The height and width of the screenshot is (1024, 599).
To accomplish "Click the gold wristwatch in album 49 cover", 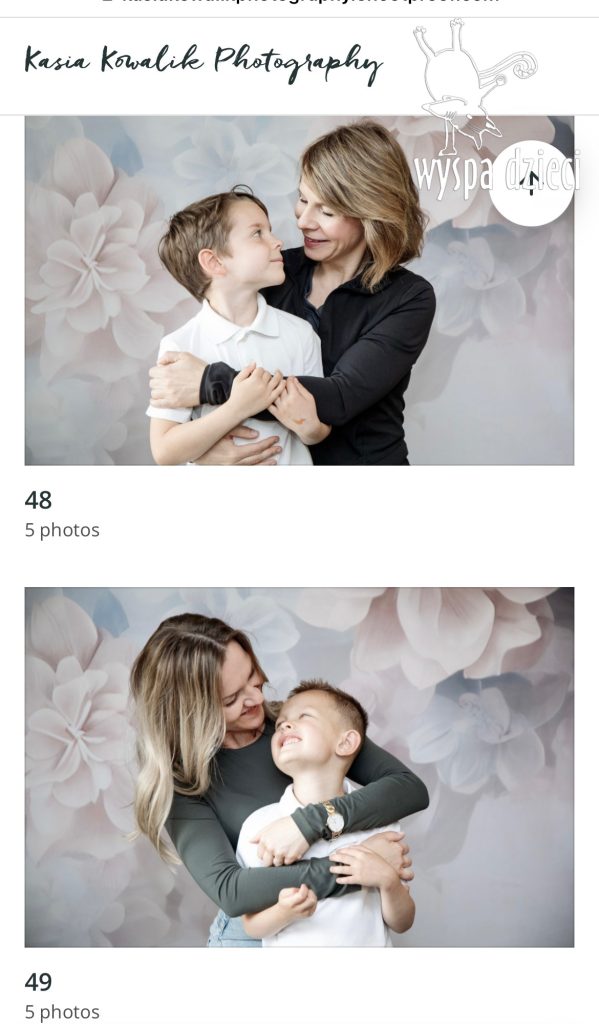I will [333, 820].
